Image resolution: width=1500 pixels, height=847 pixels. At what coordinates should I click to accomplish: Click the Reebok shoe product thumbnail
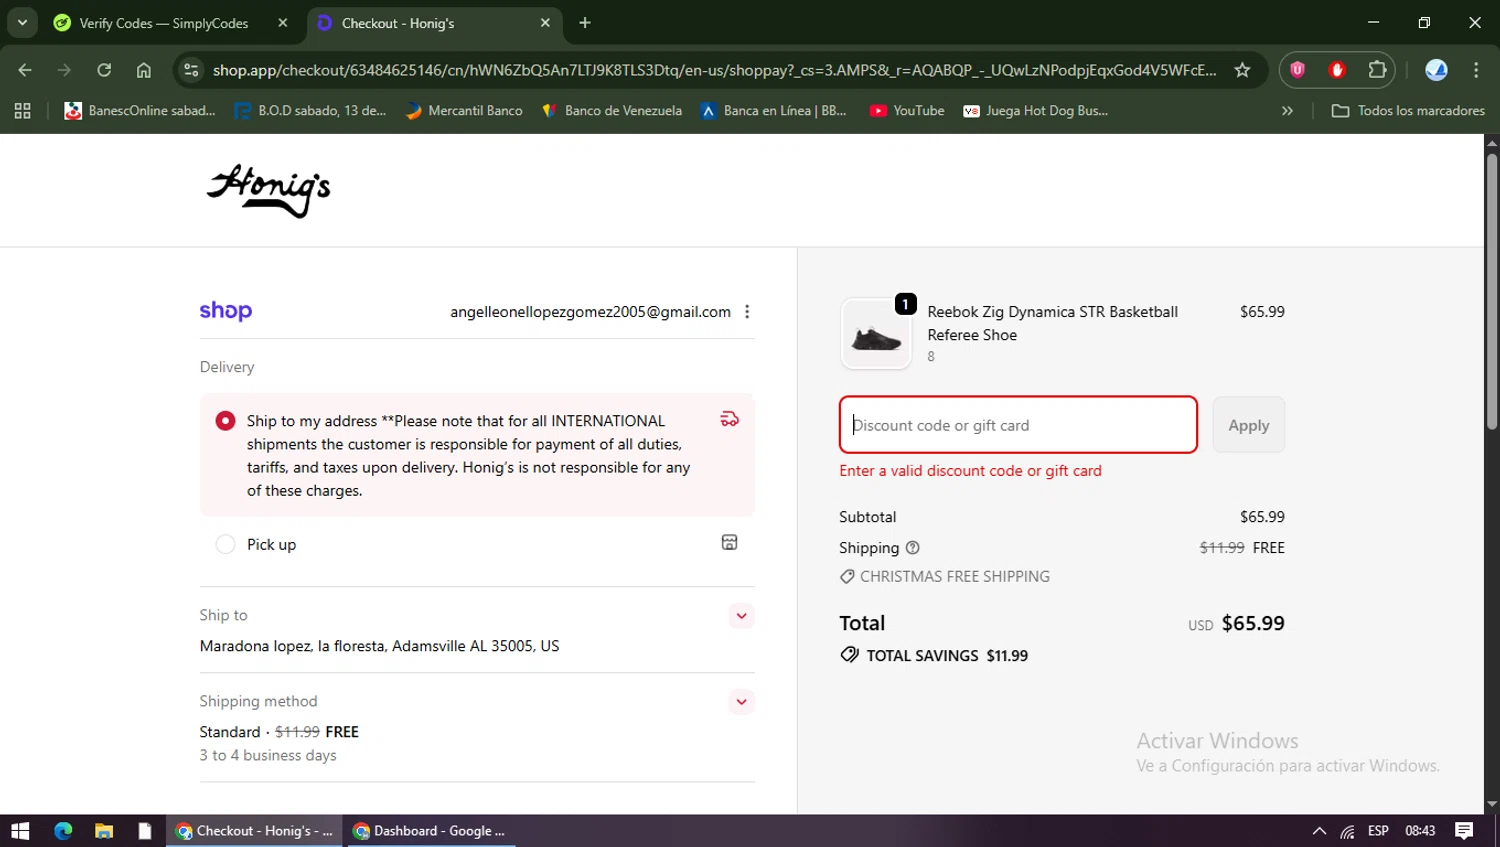[x=876, y=335]
